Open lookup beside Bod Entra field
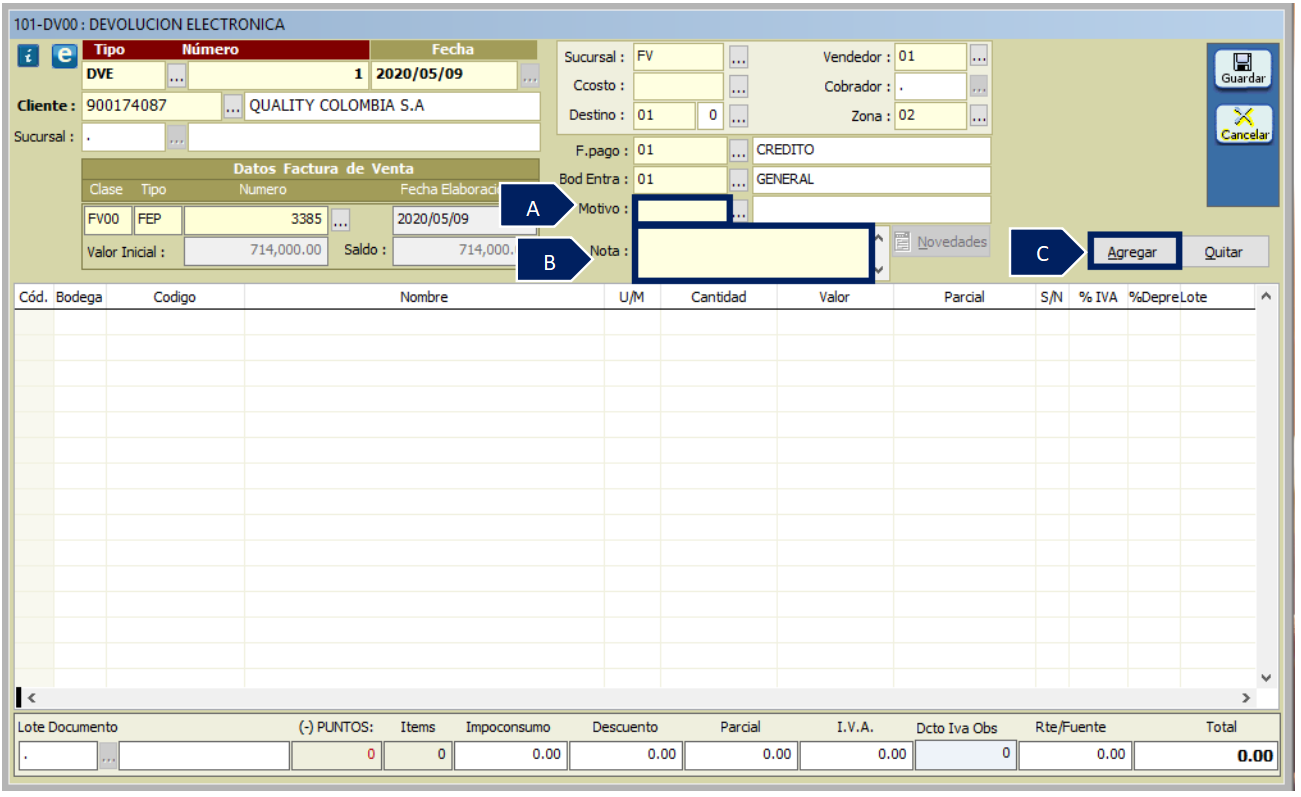 pyautogui.click(x=738, y=180)
